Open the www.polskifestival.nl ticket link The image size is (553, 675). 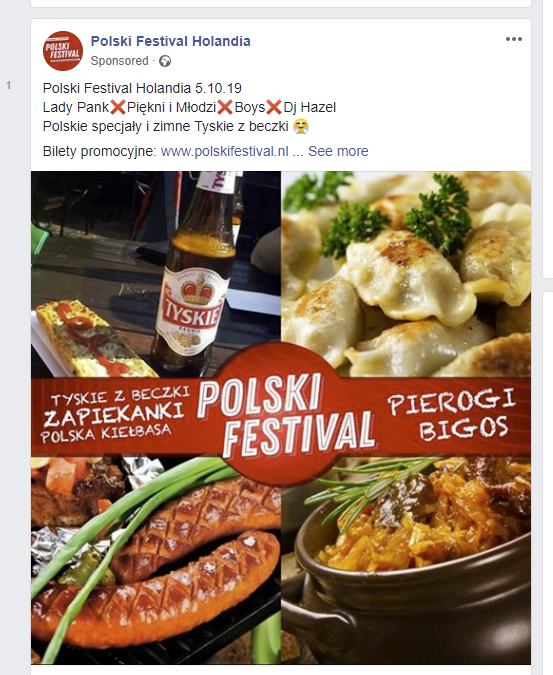pyautogui.click(x=225, y=152)
